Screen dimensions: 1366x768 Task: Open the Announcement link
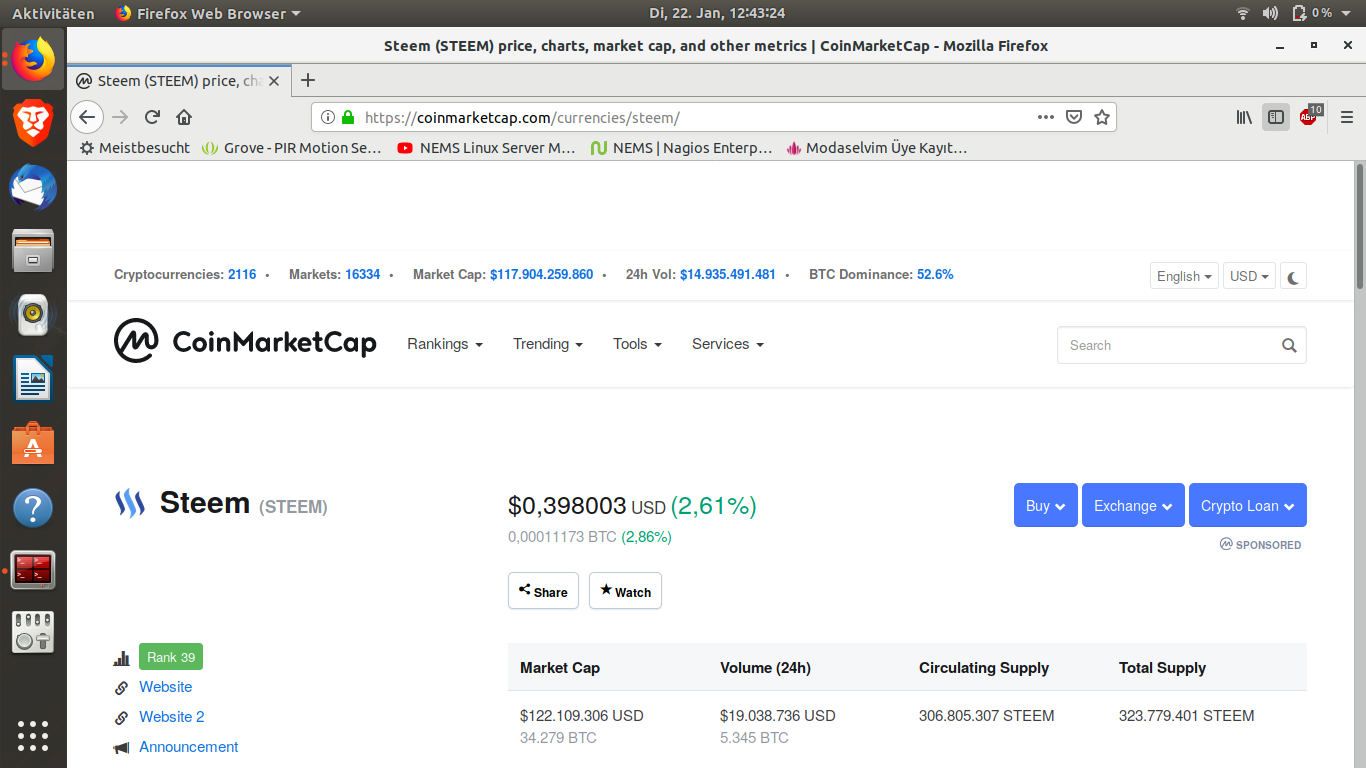pyautogui.click(x=188, y=747)
